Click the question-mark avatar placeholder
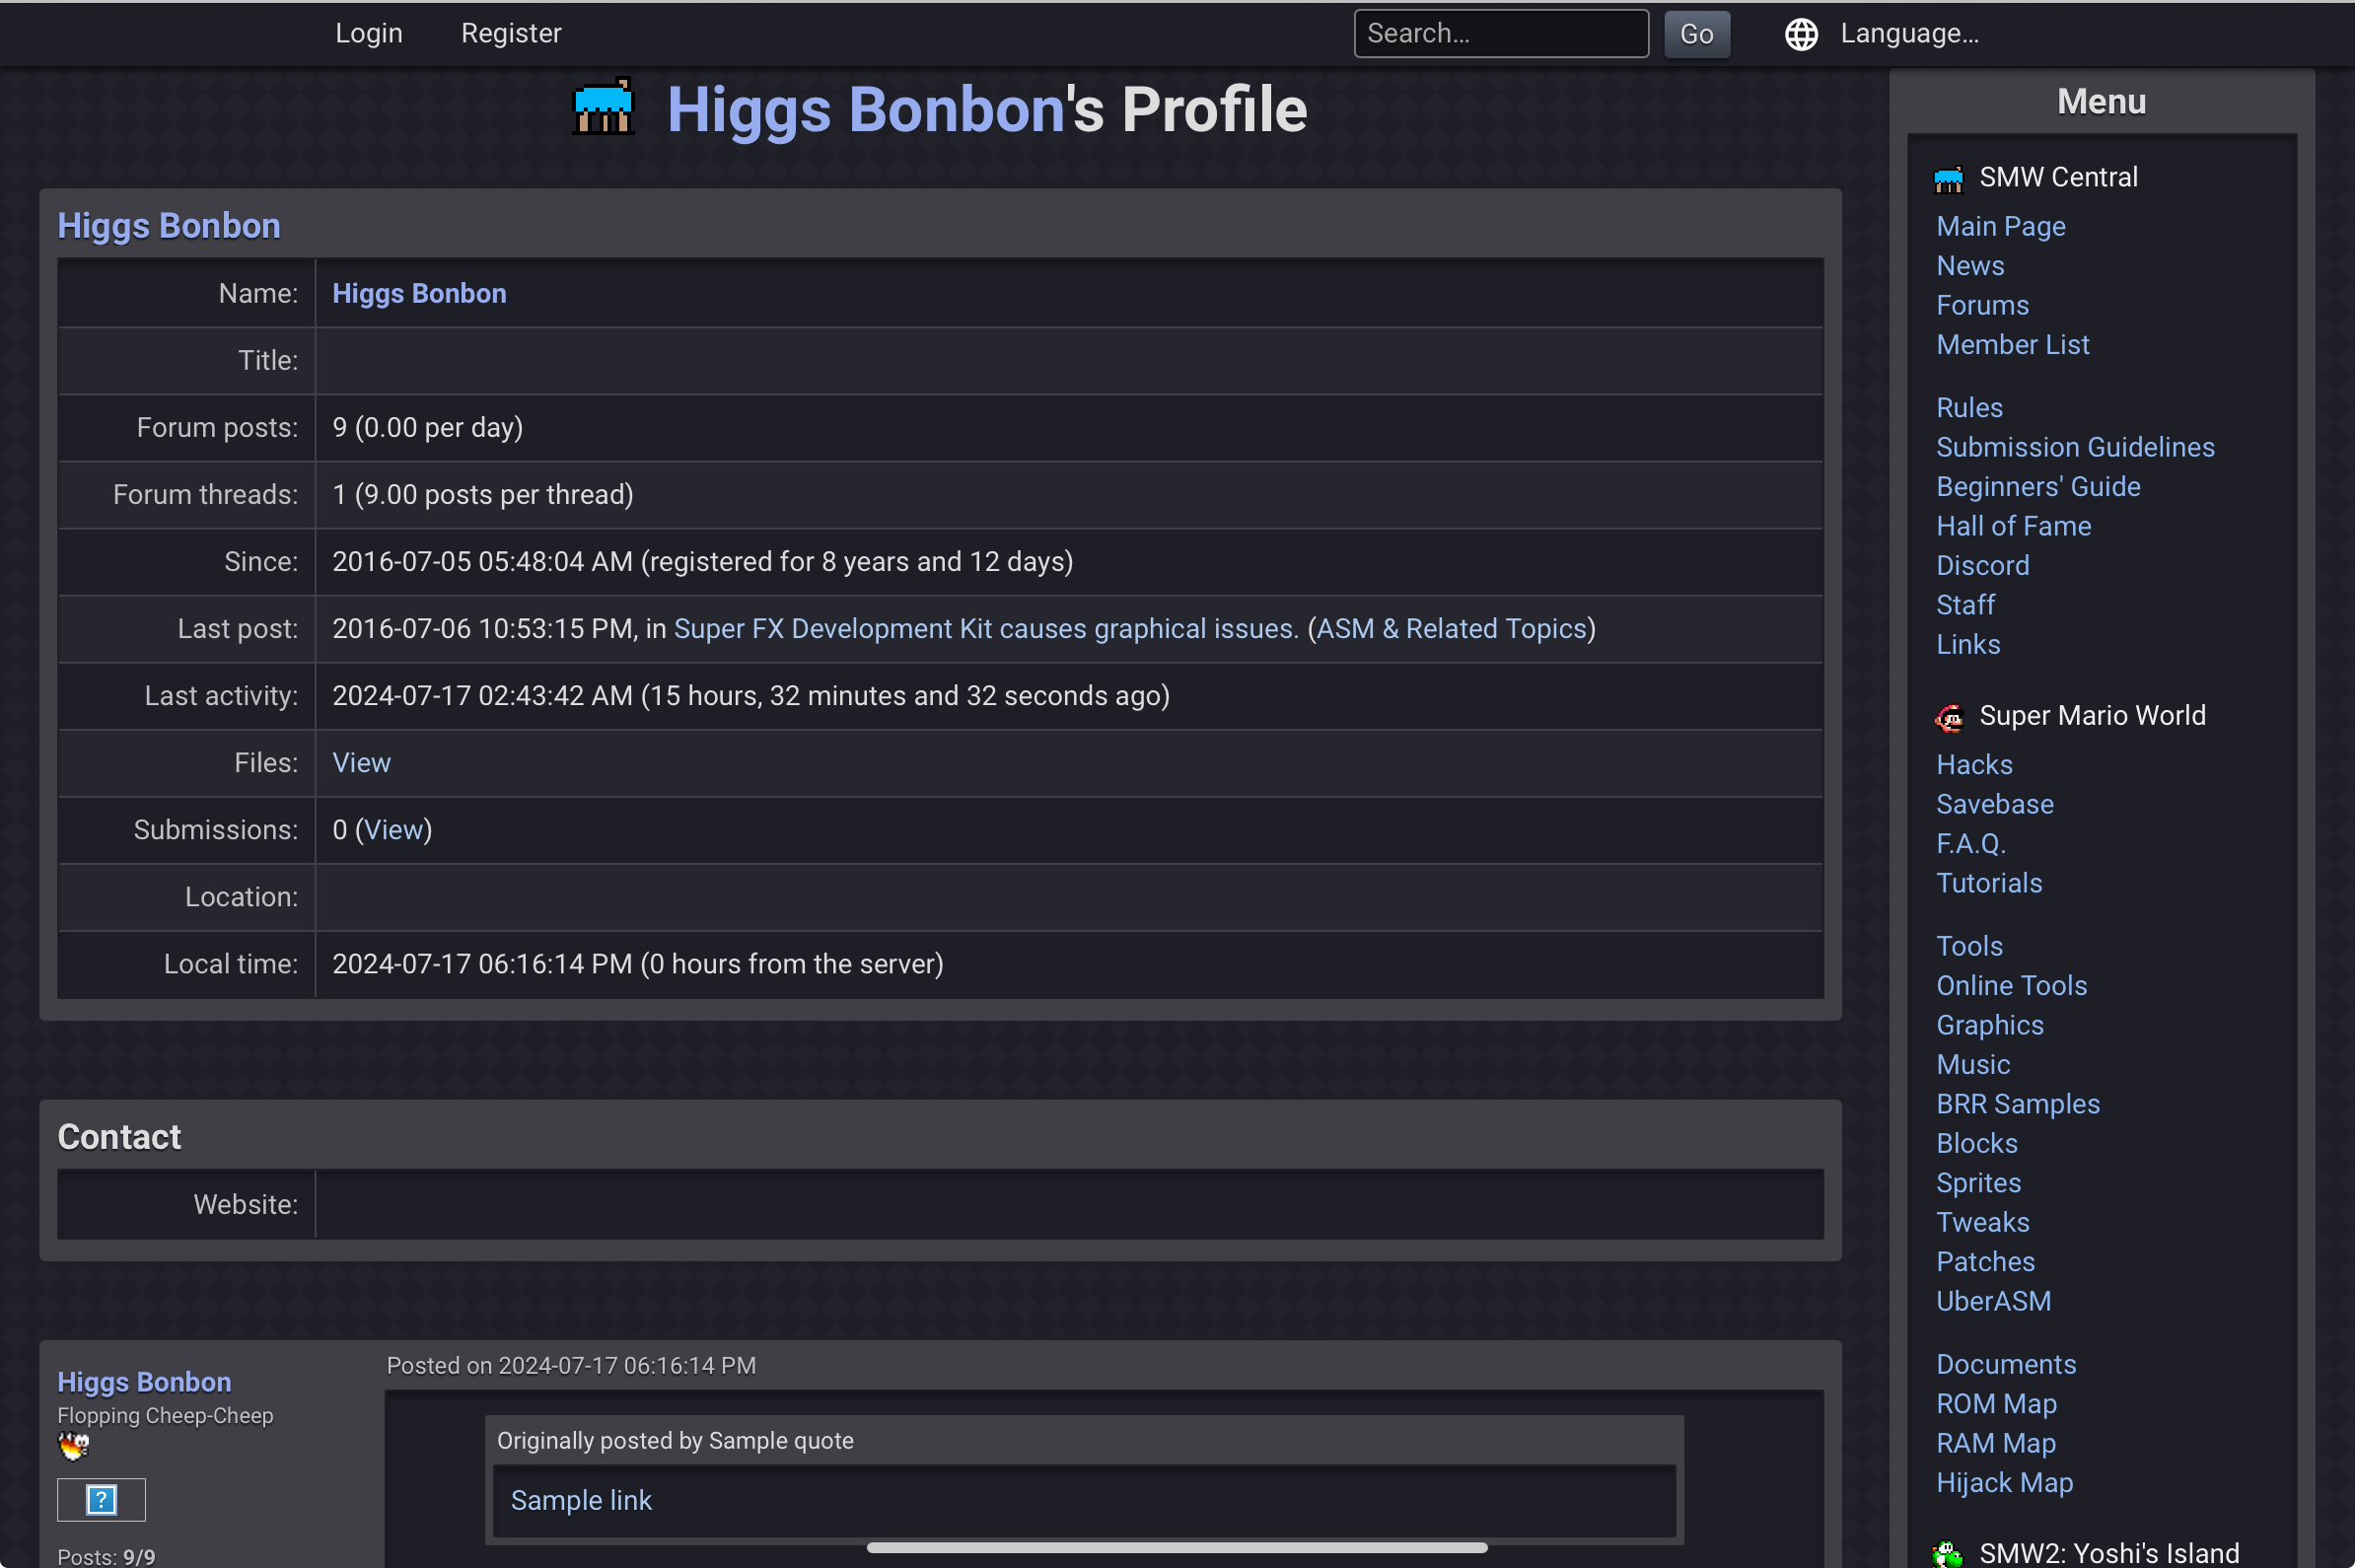Image resolution: width=2355 pixels, height=1568 pixels. coord(101,1499)
